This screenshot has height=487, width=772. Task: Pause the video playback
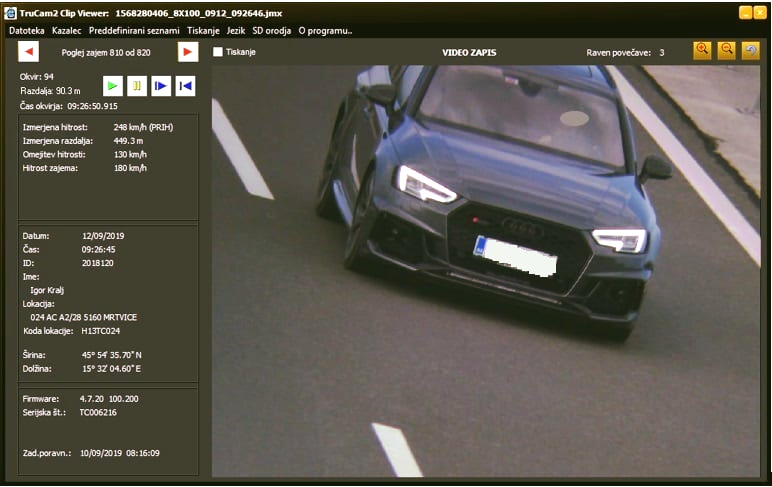click(x=136, y=86)
